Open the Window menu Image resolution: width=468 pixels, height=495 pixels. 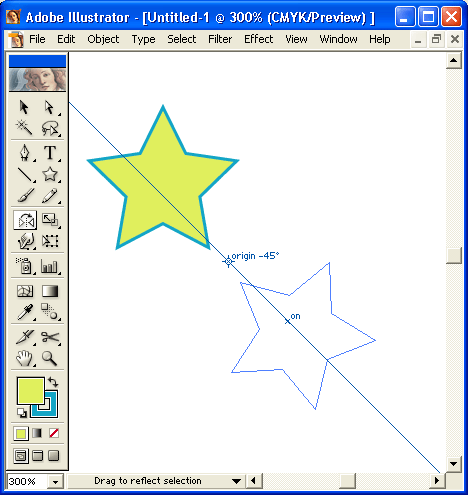(338, 39)
